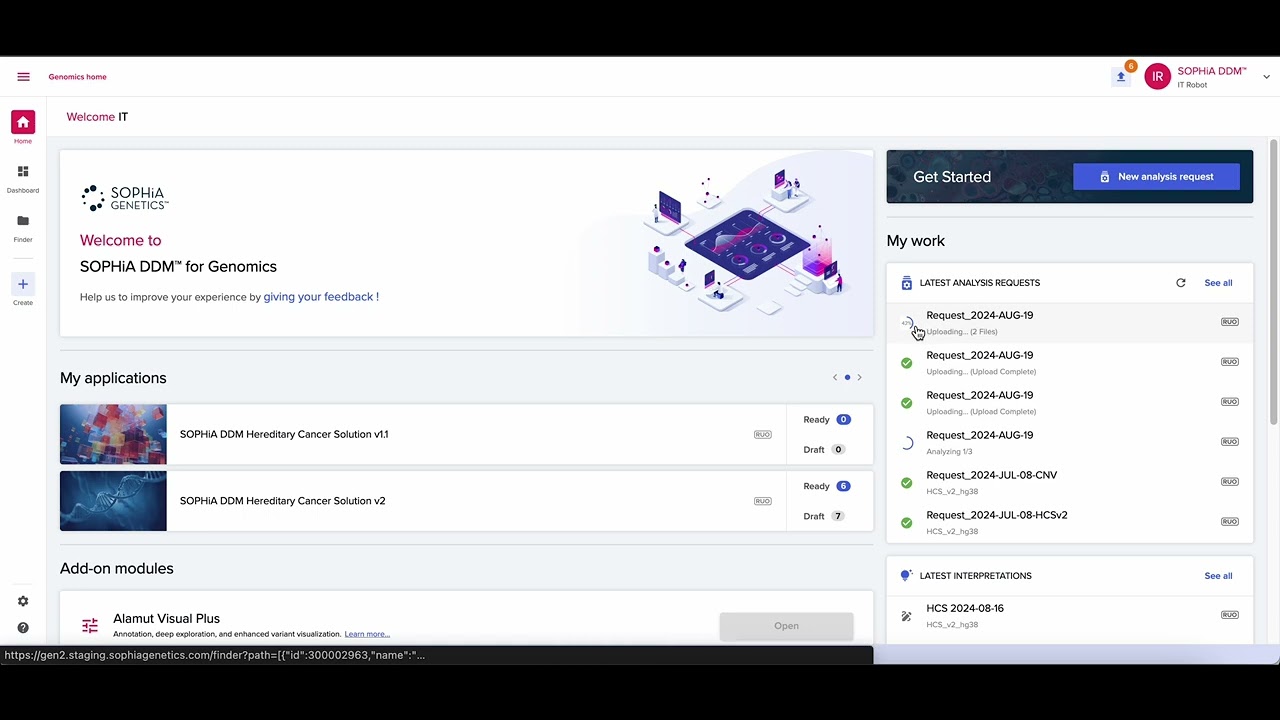1280x720 pixels.
Task: Click the RUO badge on Request_2024-JUL-08-CNV
Action: [x=1230, y=482]
